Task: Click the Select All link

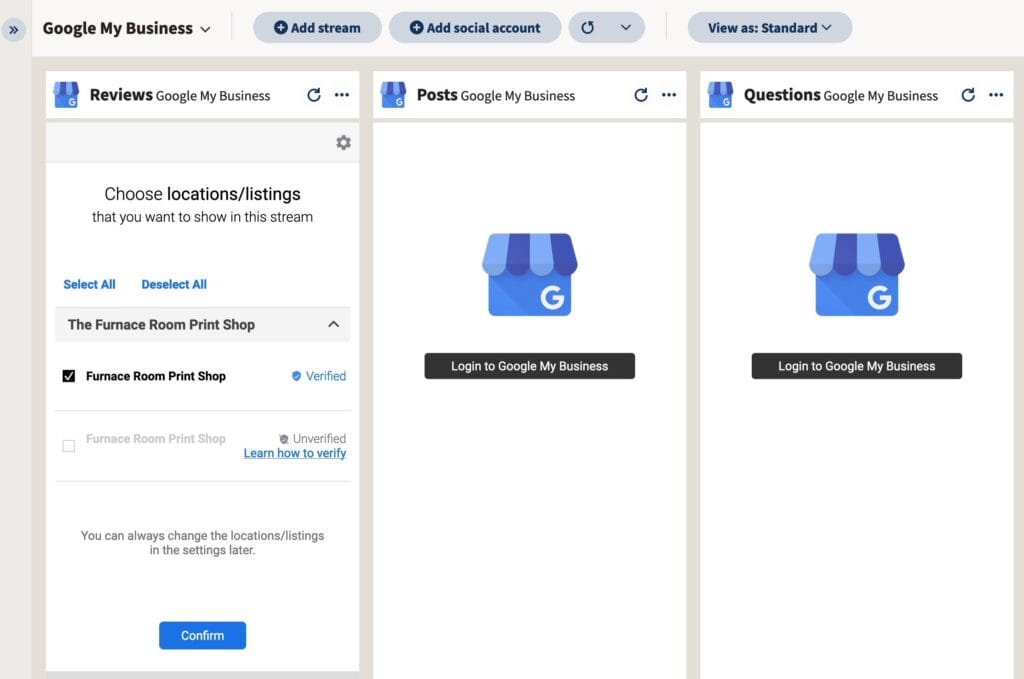Action: pos(89,285)
